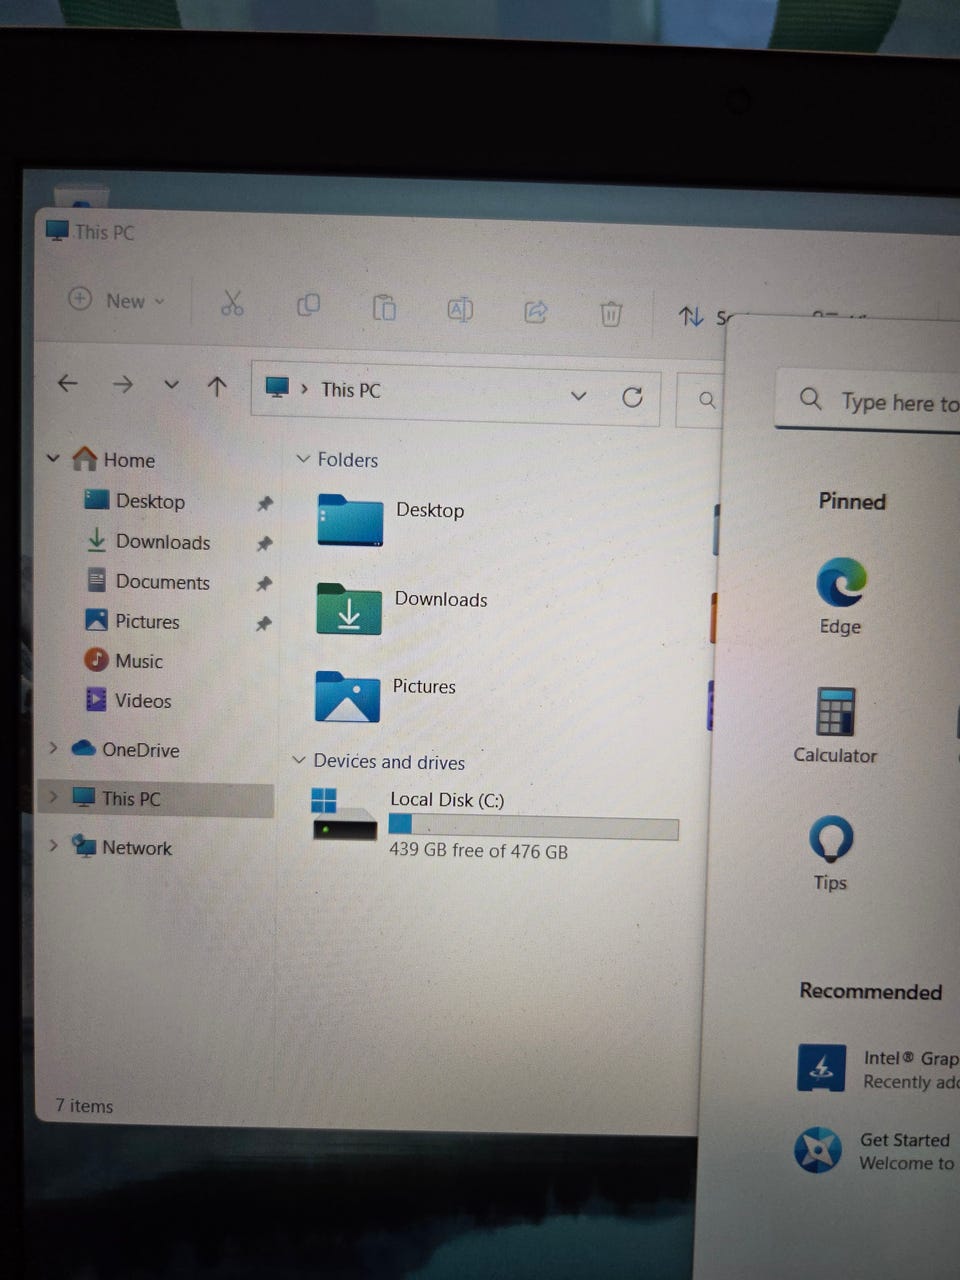
Task: Click the File Explorer search box
Action: [700, 400]
